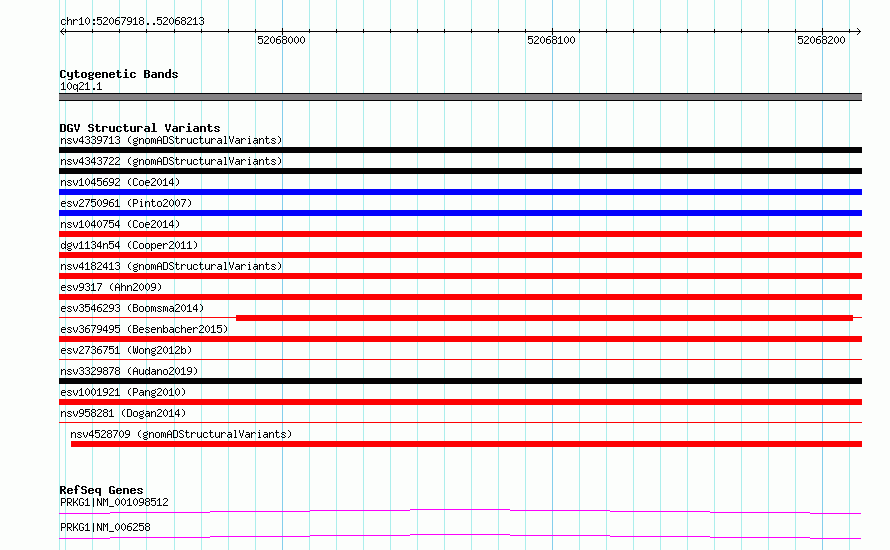Viewport: 890px width, 550px height.
Task: Open the RefSeq Genes track title
Action: 101,490
